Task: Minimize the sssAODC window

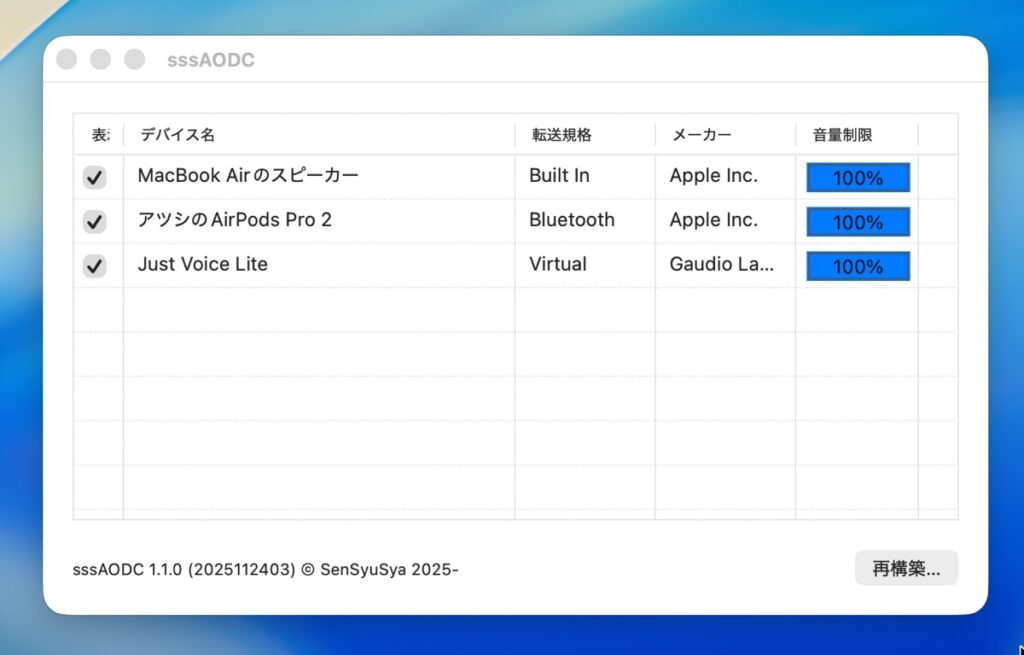Action: pyautogui.click(x=100, y=60)
